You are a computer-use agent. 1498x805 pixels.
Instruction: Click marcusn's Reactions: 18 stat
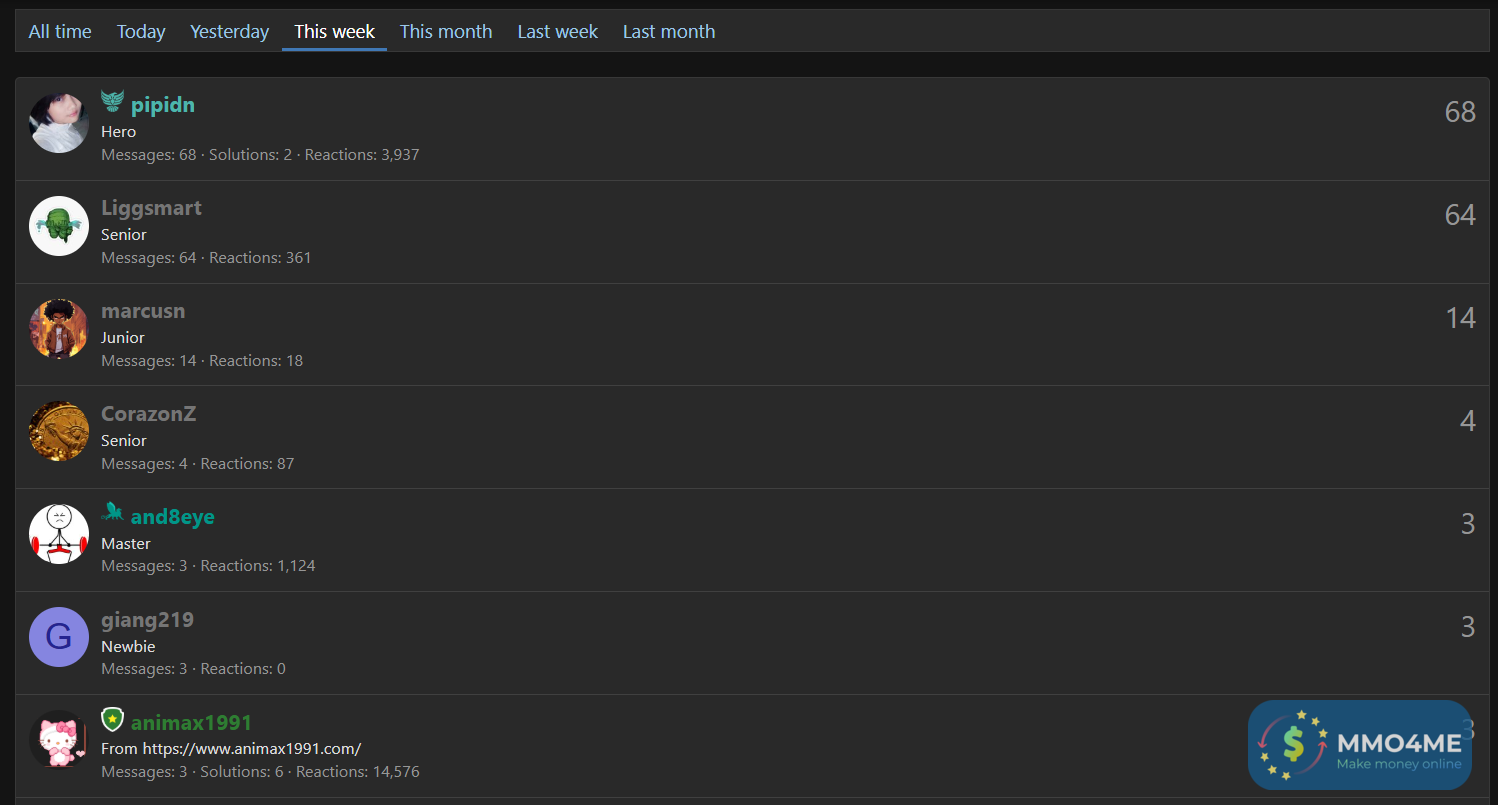[256, 361]
